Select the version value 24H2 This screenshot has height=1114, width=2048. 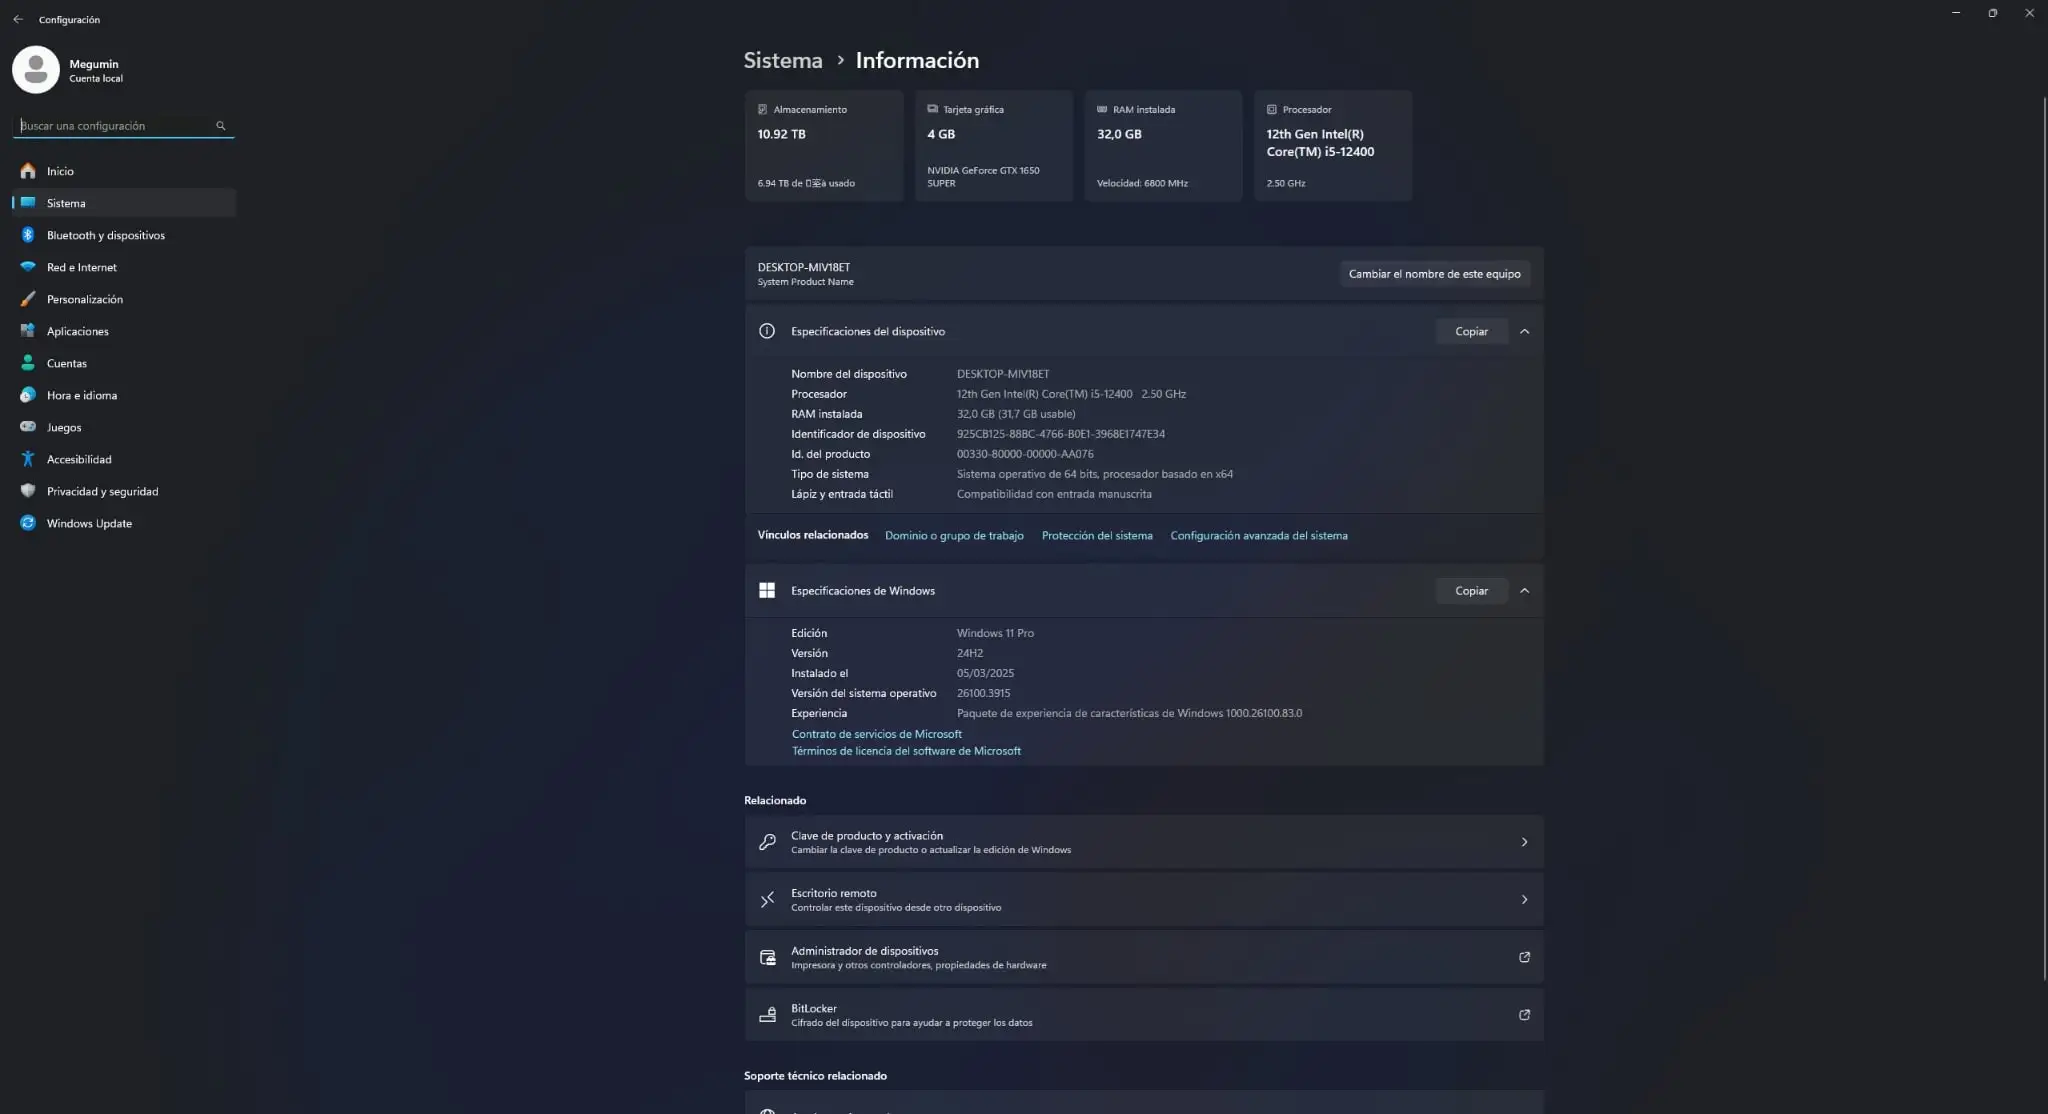[x=970, y=653]
